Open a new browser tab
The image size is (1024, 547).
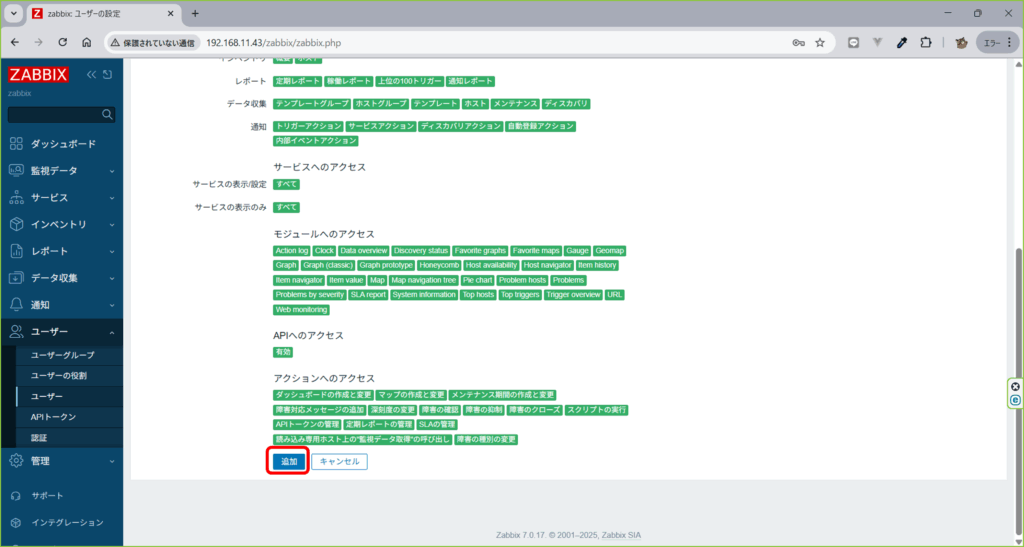coord(195,13)
